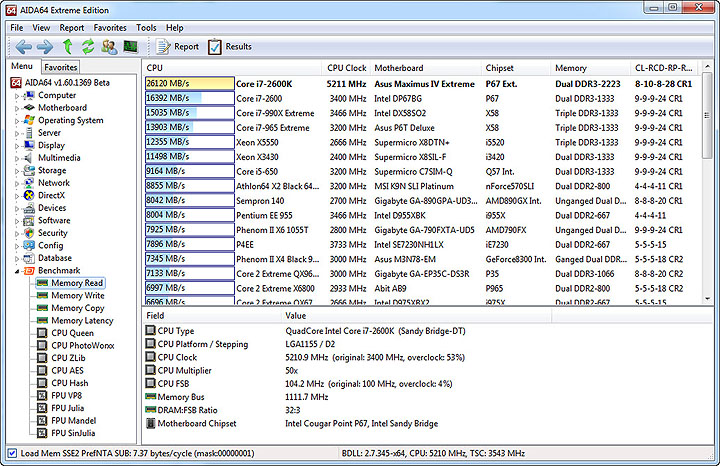Select the FPU Julia benchmark icon

tap(42, 408)
